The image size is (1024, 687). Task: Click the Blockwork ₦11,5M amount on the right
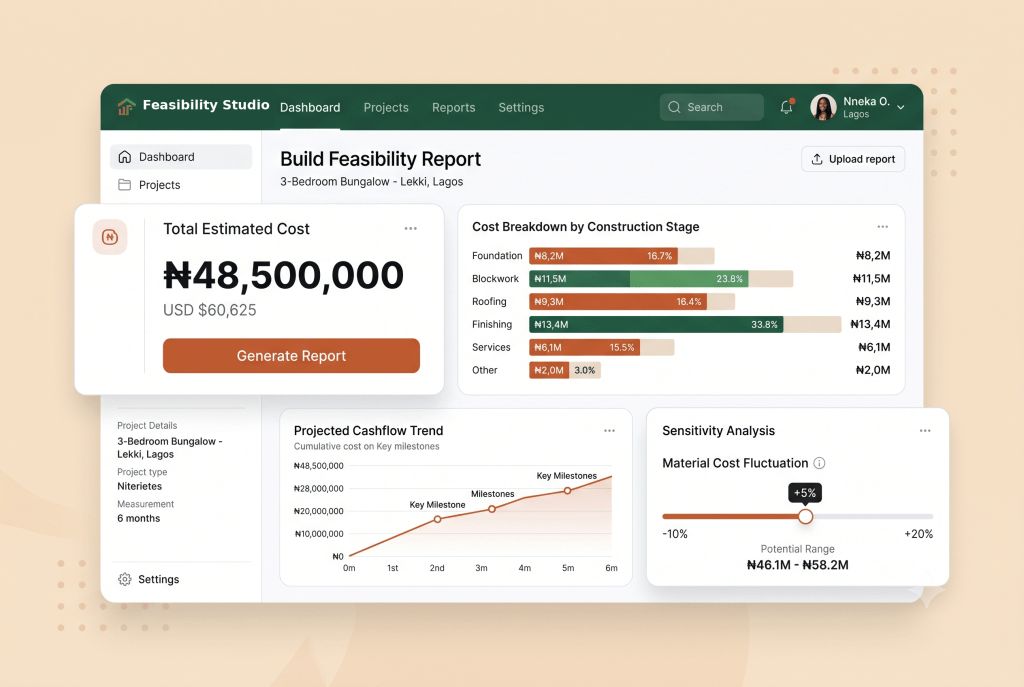(871, 279)
